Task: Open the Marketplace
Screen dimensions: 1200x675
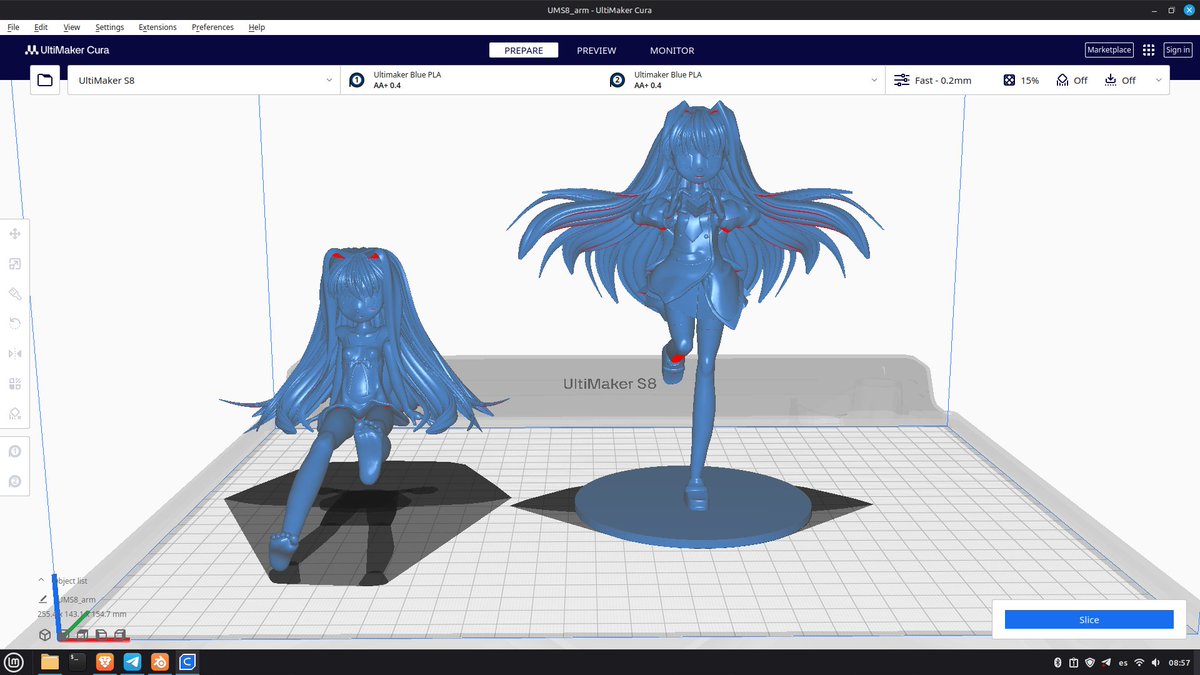Action: point(1109,50)
